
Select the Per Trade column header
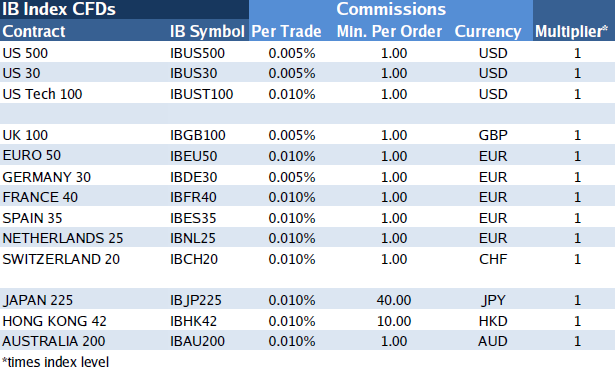click(x=286, y=31)
